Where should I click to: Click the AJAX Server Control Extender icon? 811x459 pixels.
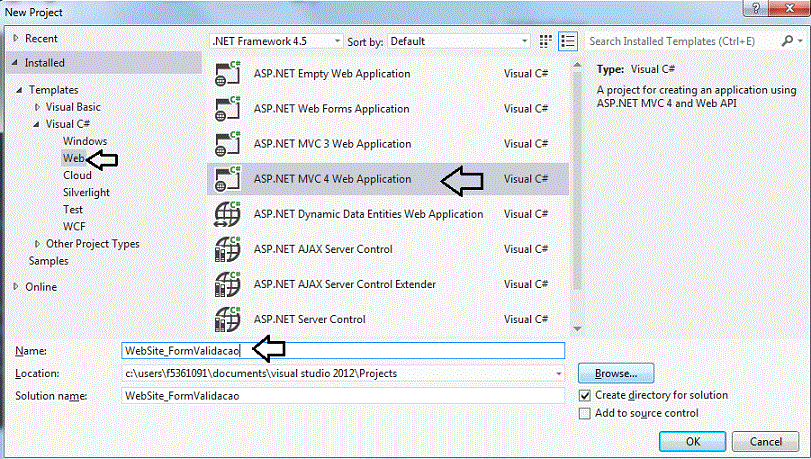pyautogui.click(x=228, y=284)
